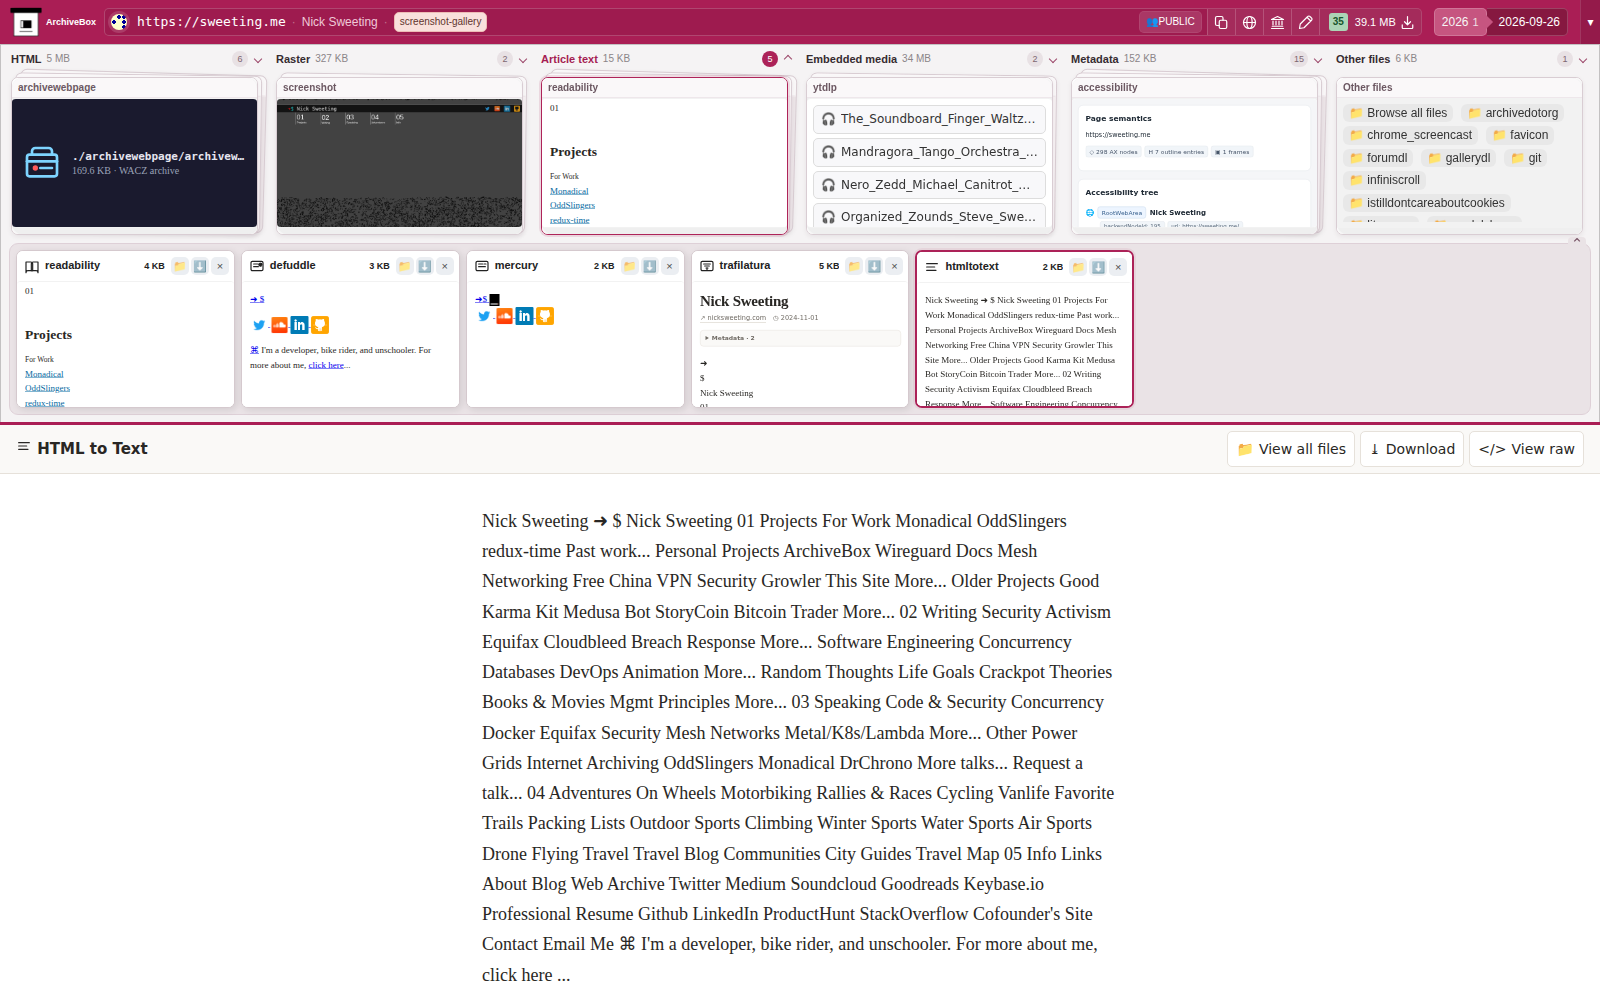This screenshot has width=1600, height=1000.
Task: Select the 2026 snapshot count badge
Action: (1459, 22)
